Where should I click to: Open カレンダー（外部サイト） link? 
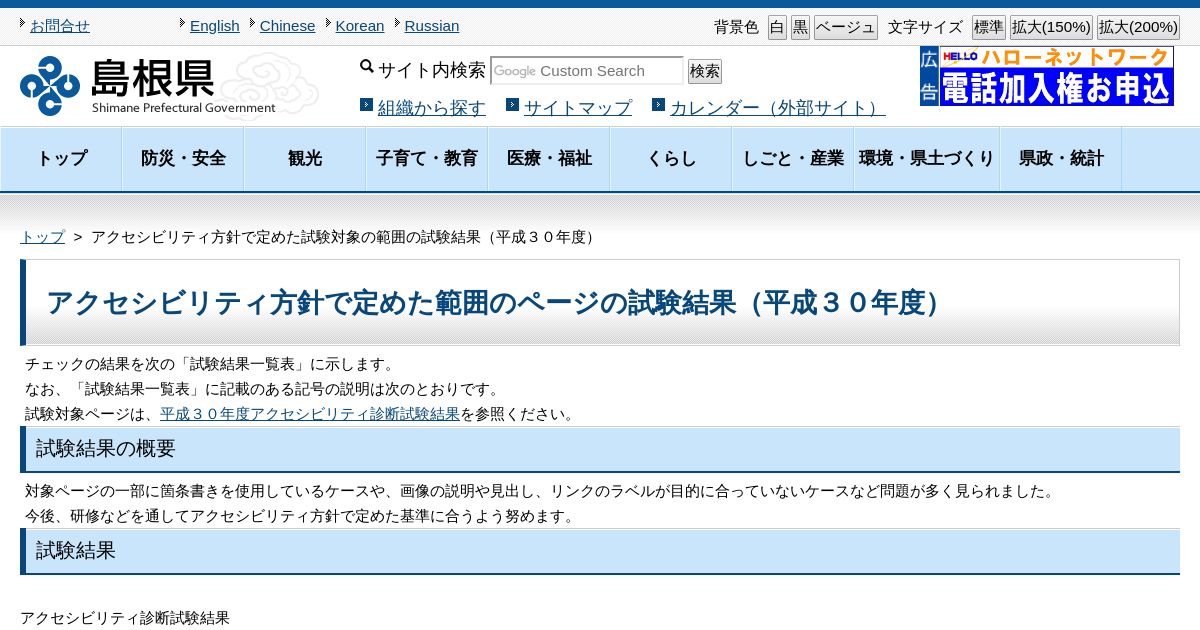click(x=778, y=108)
